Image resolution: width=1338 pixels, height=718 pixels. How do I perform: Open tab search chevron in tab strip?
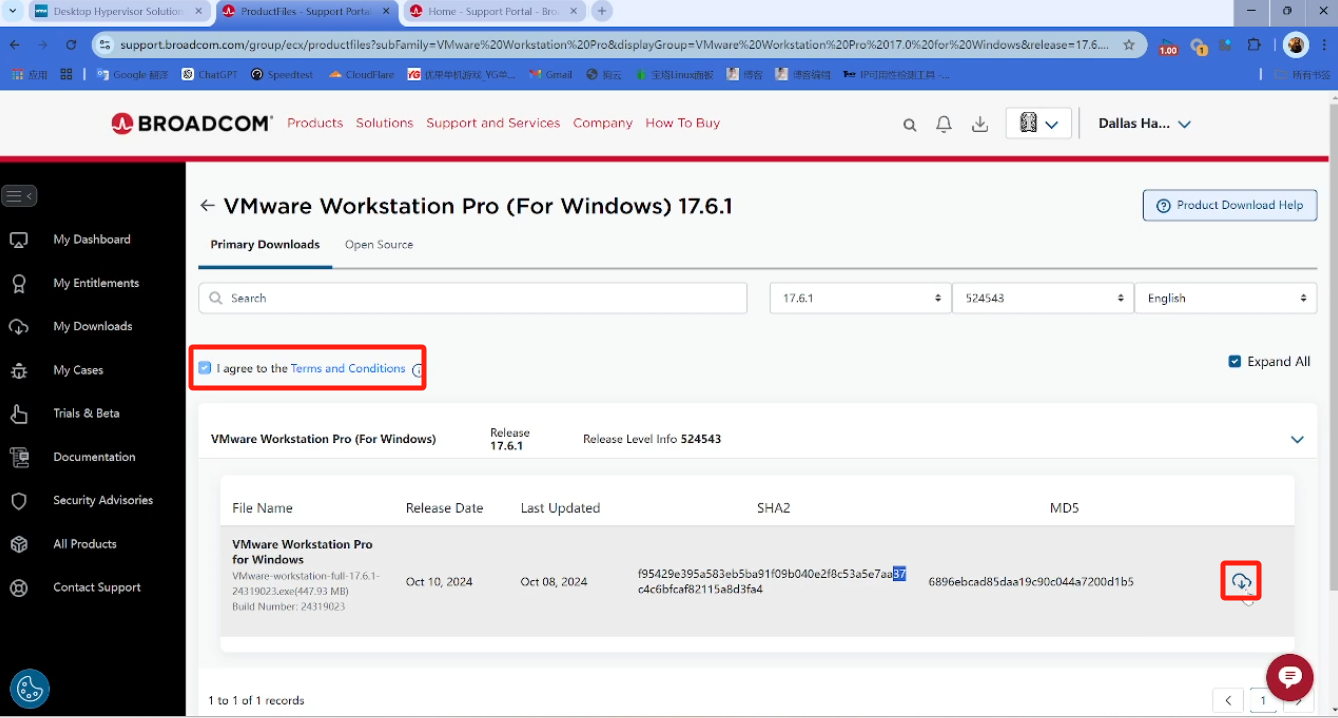click(12, 11)
